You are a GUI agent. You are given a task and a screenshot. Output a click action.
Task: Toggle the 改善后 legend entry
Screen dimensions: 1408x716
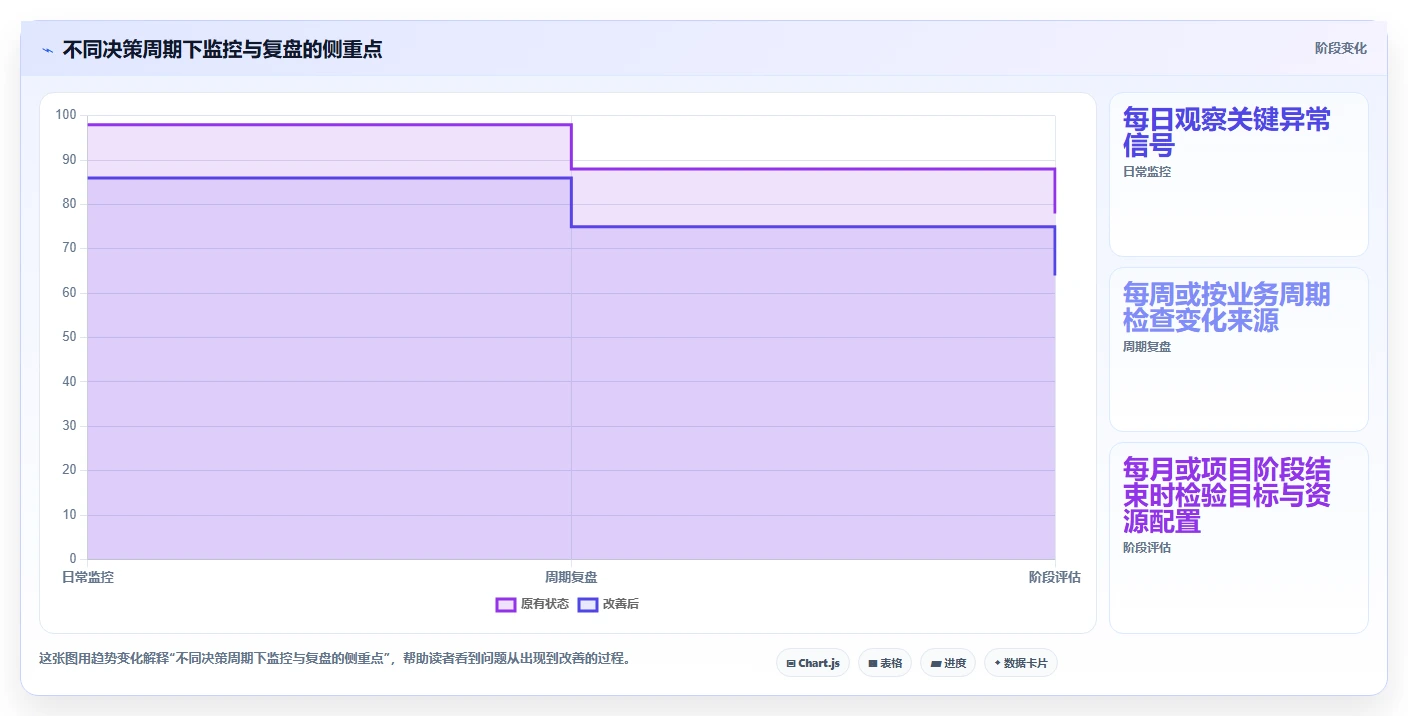pyautogui.click(x=608, y=604)
